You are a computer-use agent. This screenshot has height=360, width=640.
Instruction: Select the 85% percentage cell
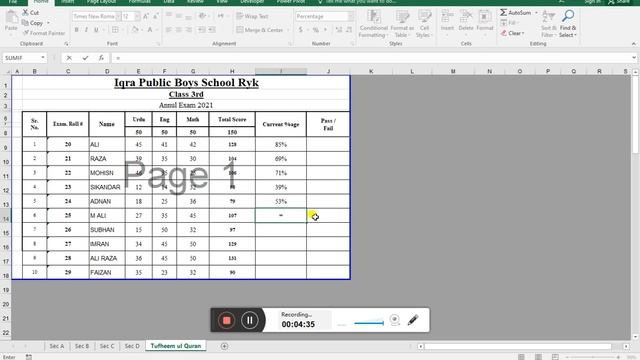[x=281, y=144]
